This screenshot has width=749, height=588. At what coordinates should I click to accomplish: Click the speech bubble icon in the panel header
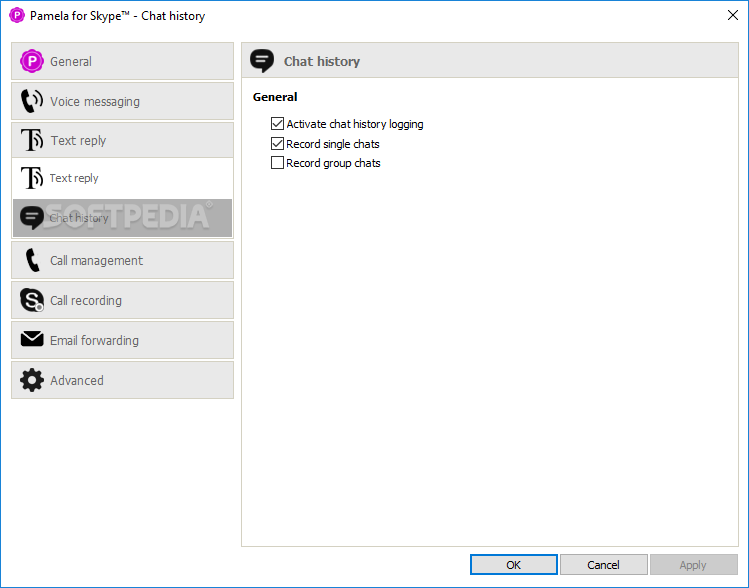pyautogui.click(x=262, y=61)
